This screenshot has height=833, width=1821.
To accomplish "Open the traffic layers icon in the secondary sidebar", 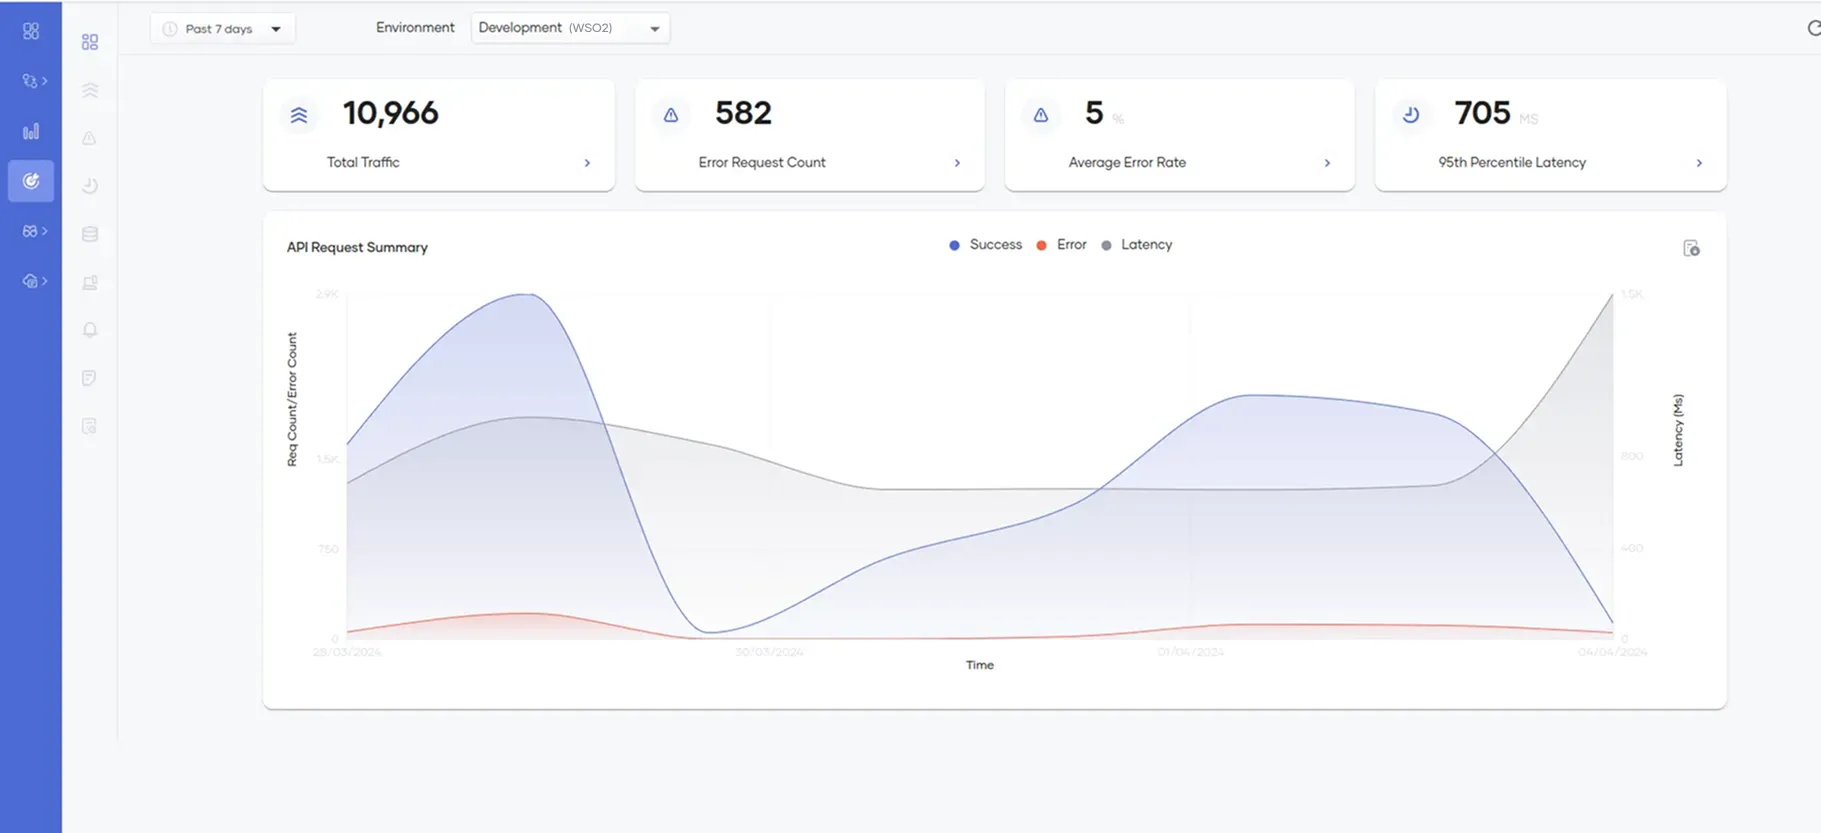I will click(x=90, y=90).
